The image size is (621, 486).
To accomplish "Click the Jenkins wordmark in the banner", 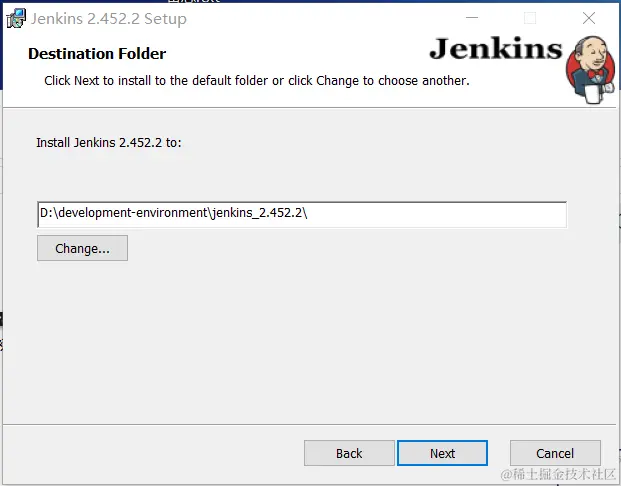I will click(496, 49).
